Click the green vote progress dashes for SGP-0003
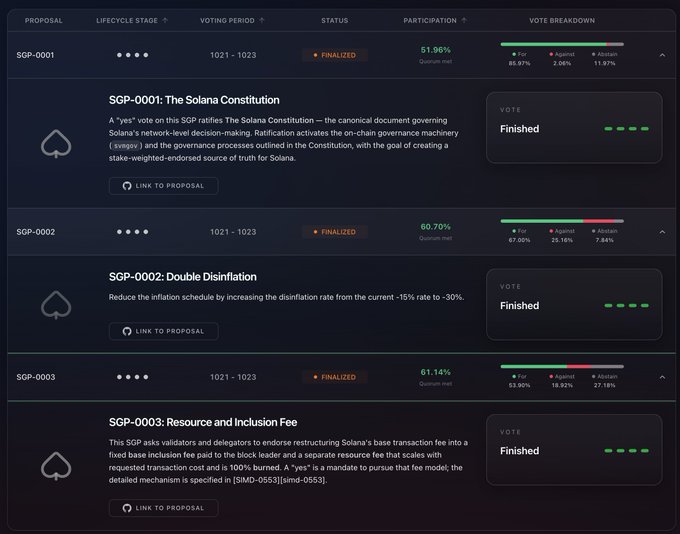The height and width of the screenshot is (534, 680). [626, 451]
